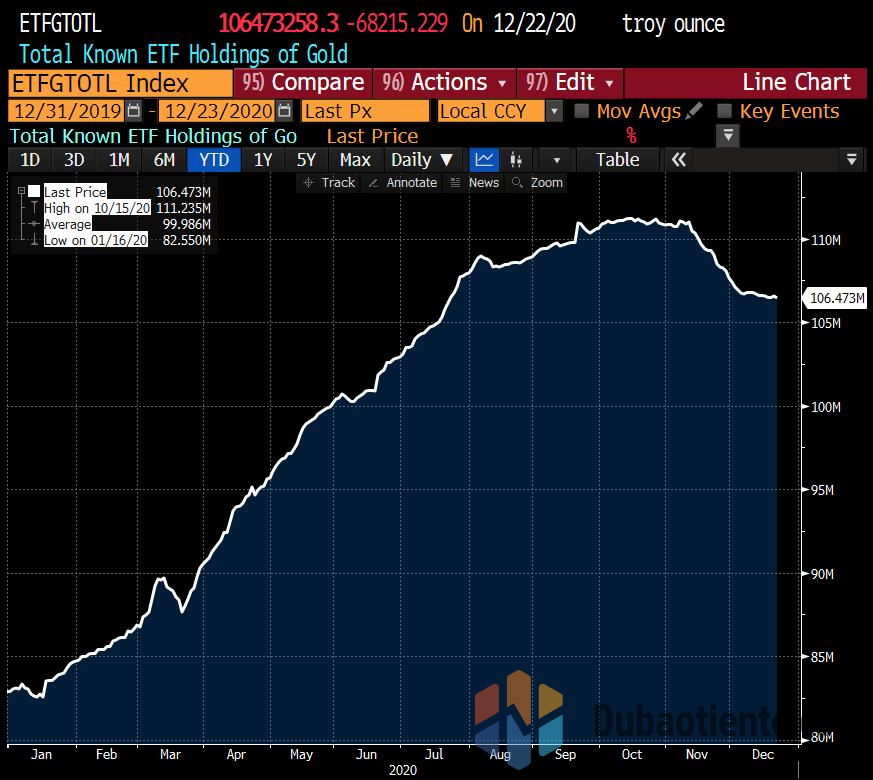
Task: Click the Mov Avgs pencil edit icon
Action: point(694,111)
